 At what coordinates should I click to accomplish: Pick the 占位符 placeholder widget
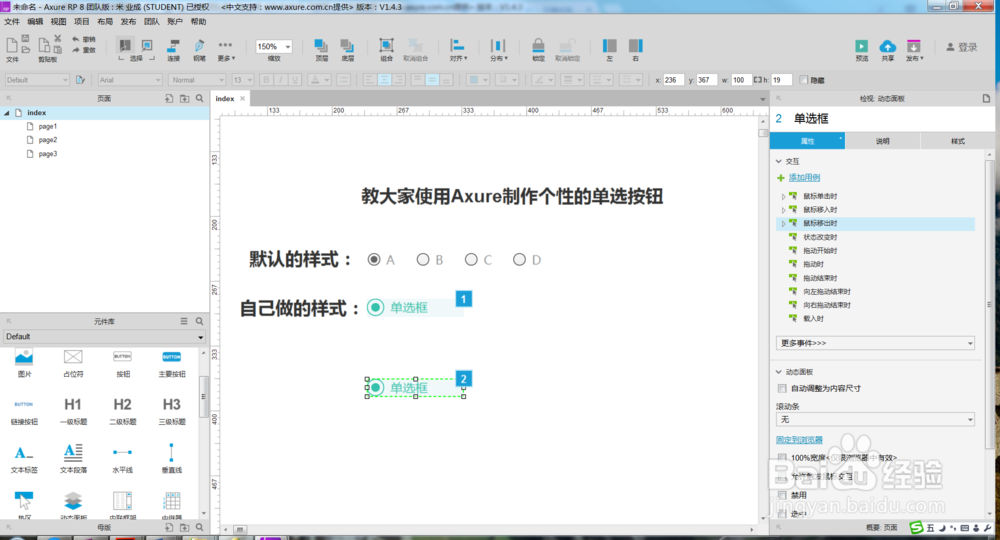click(x=73, y=363)
